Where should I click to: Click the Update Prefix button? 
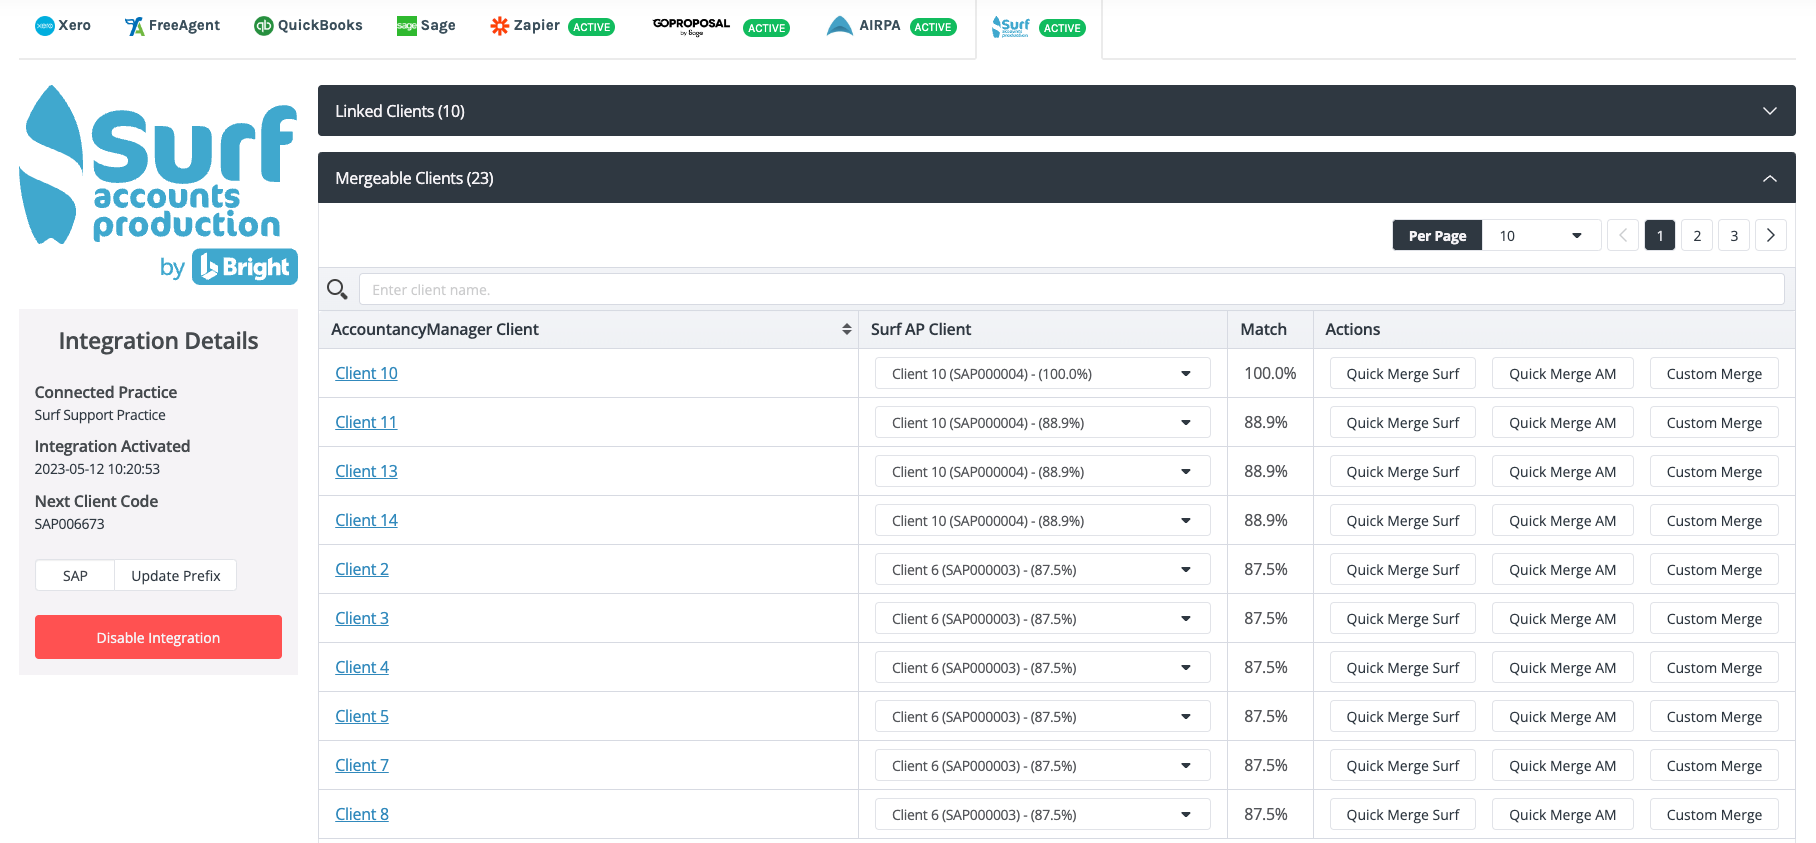click(x=176, y=576)
